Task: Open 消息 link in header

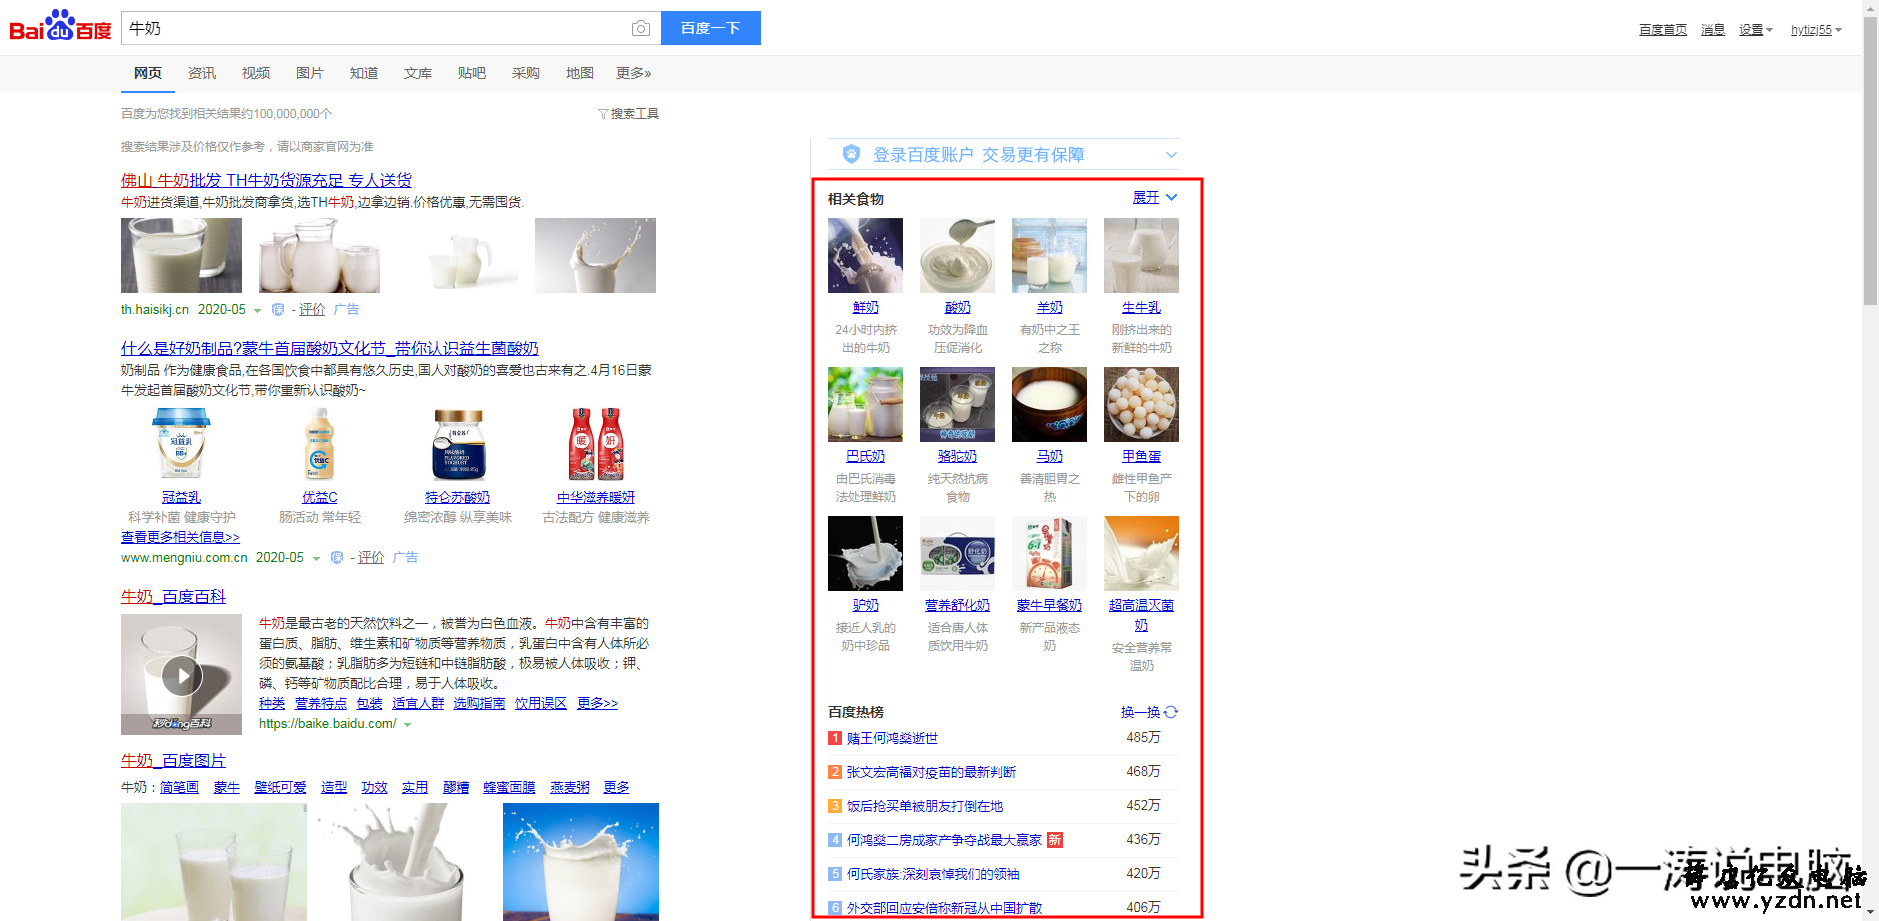Action: (x=1713, y=30)
